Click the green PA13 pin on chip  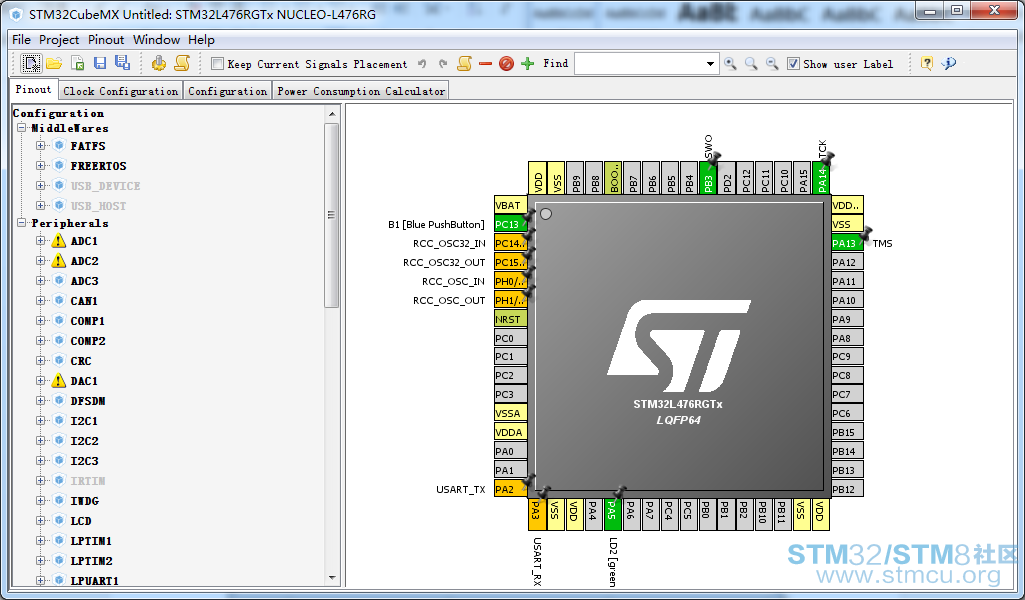tap(847, 243)
